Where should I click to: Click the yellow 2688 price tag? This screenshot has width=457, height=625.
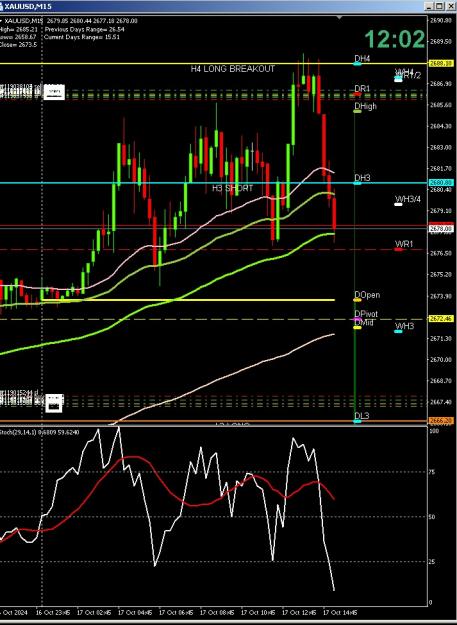tap(441, 64)
